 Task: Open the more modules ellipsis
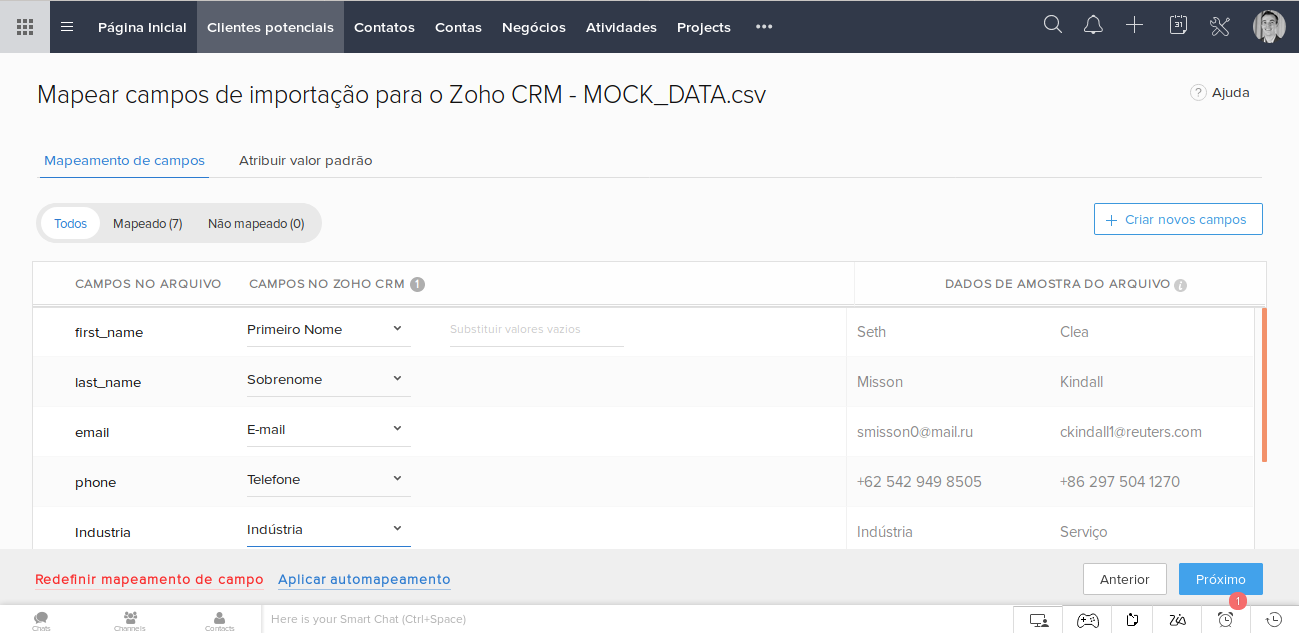click(x=764, y=27)
